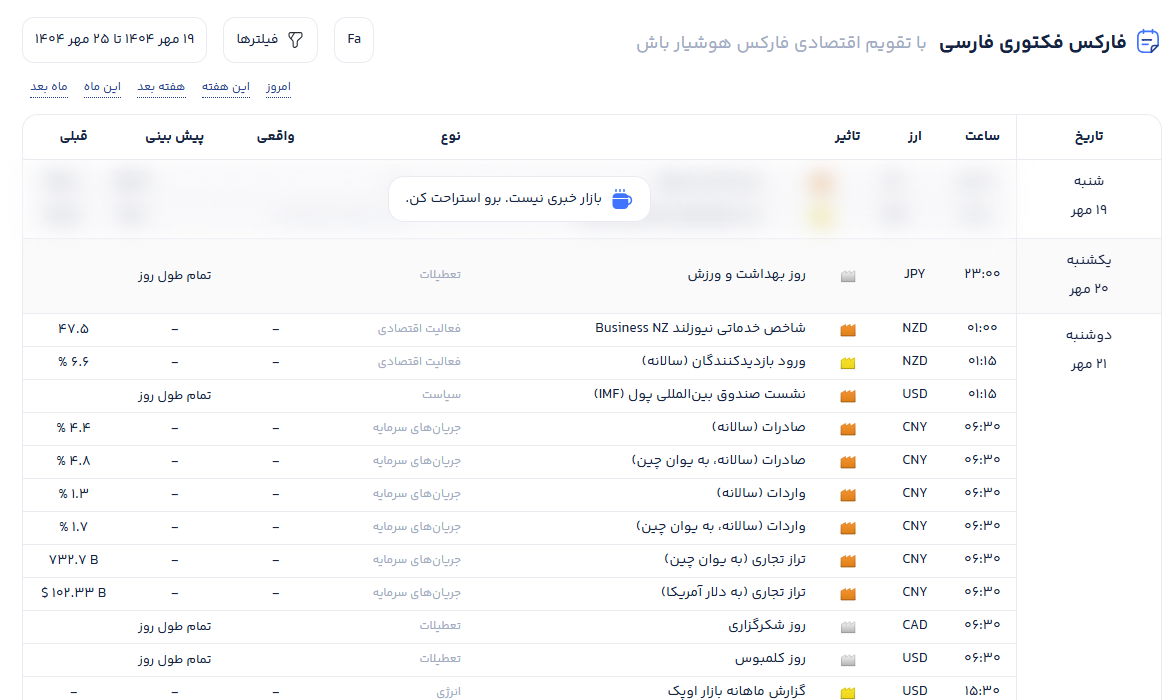Image resolution: width=1173 pixels, height=700 pixels.
Task: Click the coffee cup icon in no-news notice
Action: pyautogui.click(x=621, y=199)
